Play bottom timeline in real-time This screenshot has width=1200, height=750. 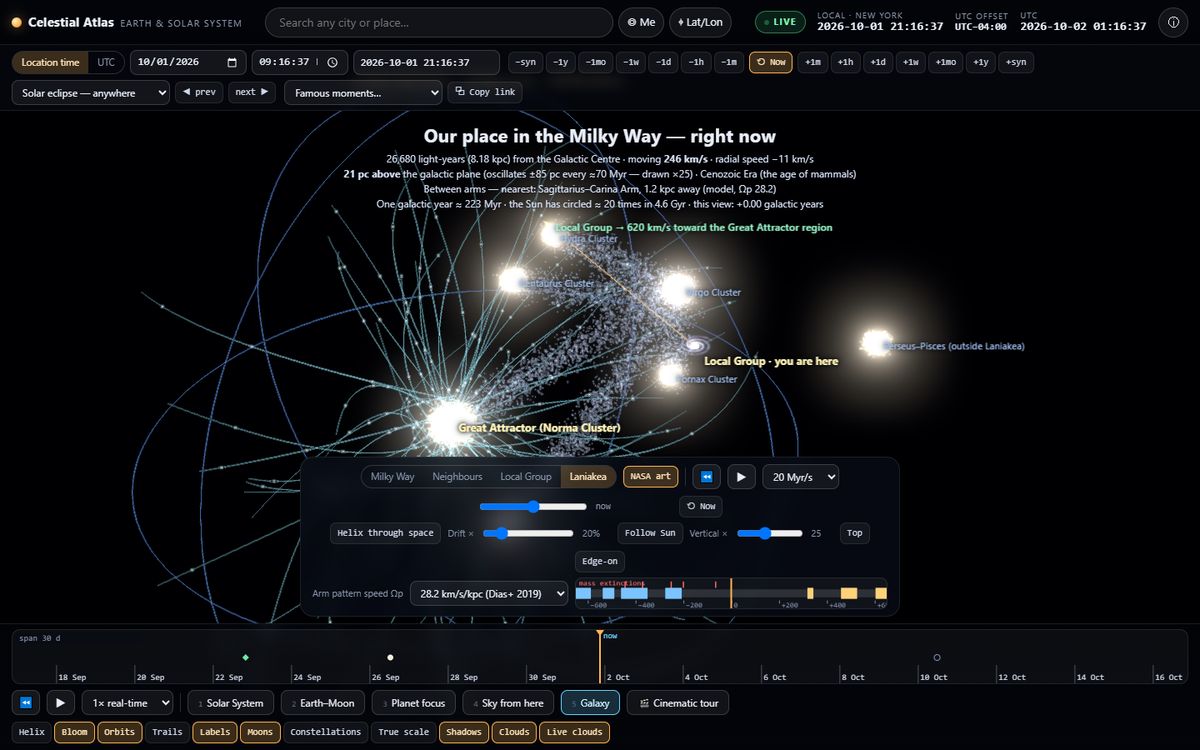click(x=60, y=703)
